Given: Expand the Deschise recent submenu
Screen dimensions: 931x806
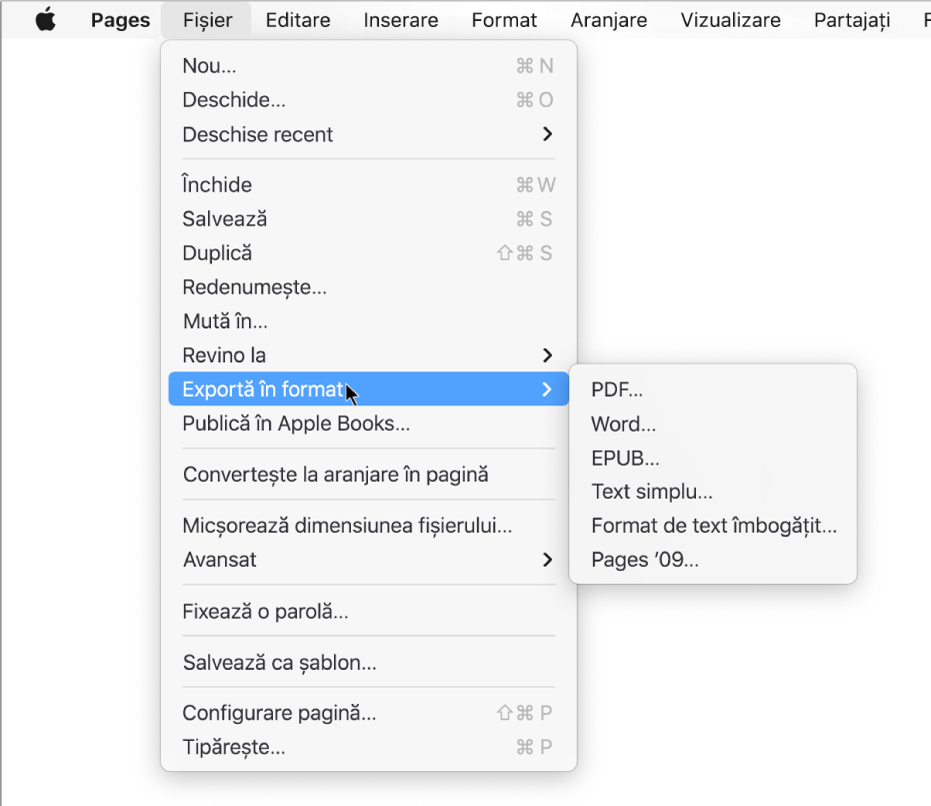Looking at the screenshot, I should tap(258, 134).
